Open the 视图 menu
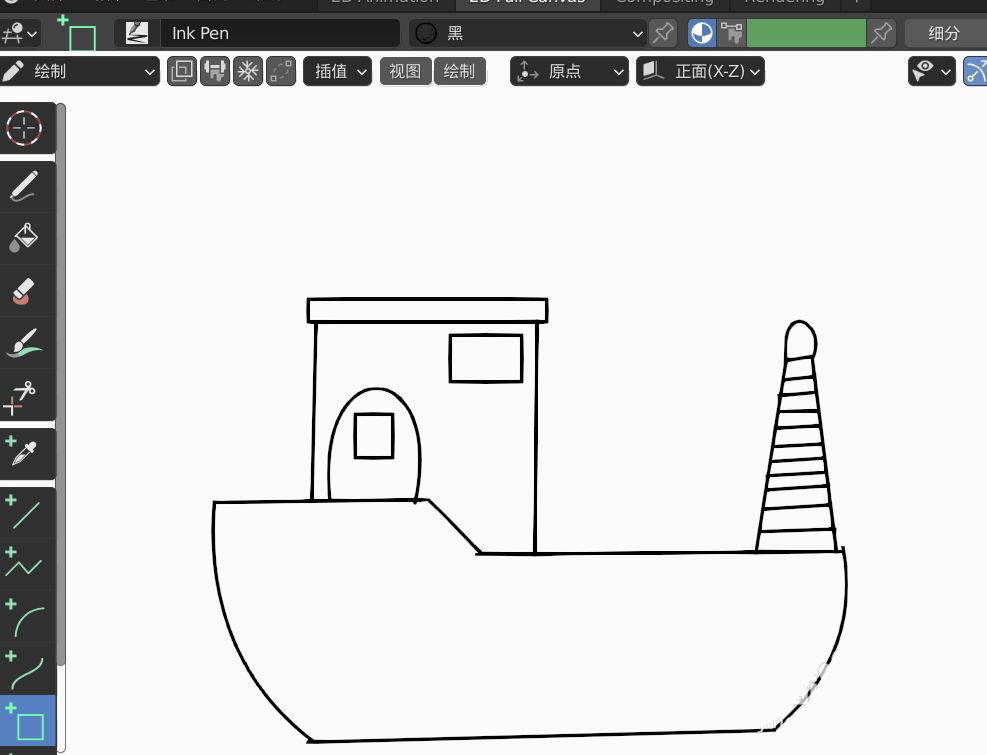Image resolution: width=987 pixels, height=755 pixels. tap(405, 72)
